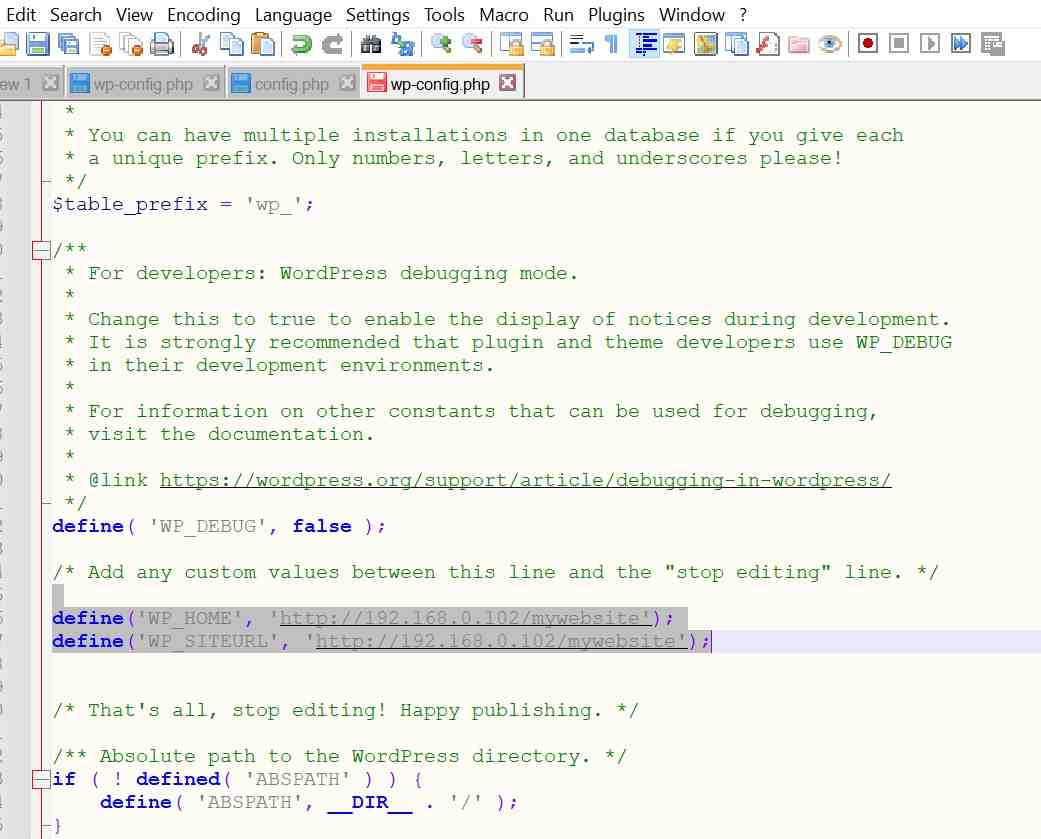1041x839 pixels.
Task: Open the Document List panel icon
Action: pyautogui.click(x=736, y=44)
